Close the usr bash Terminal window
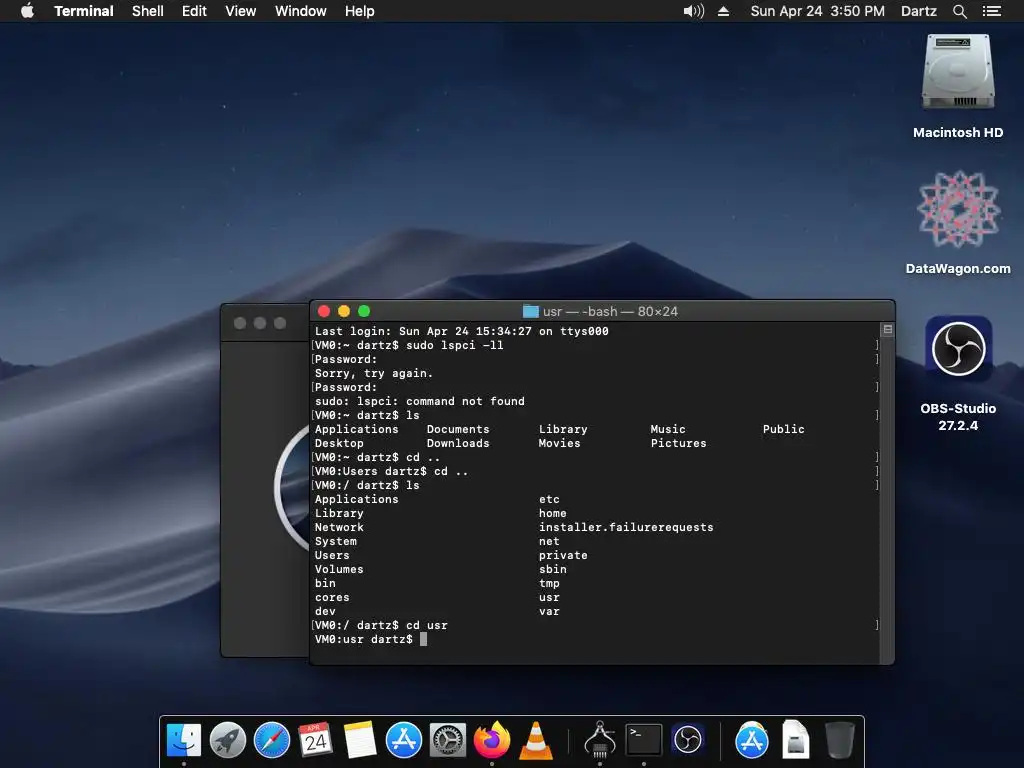This screenshot has height=768, width=1024. (x=324, y=312)
